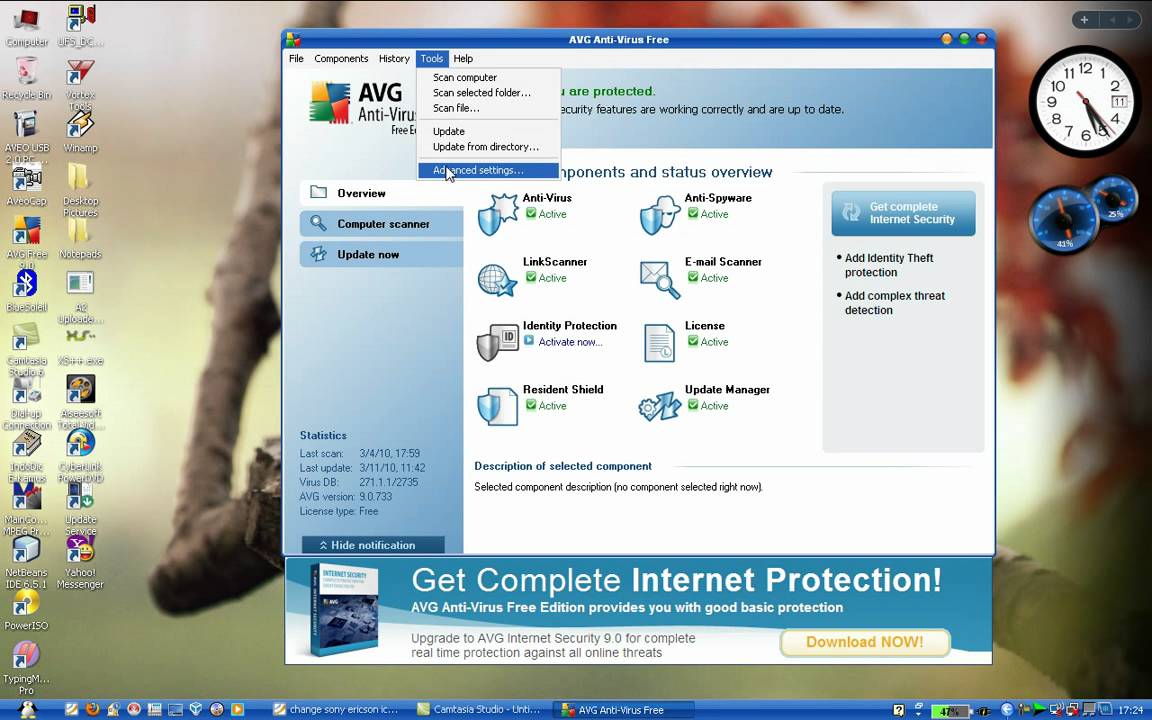The width and height of the screenshot is (1152, 720).
Task: Open the Help menu
Action: click(x=463, y=59)
